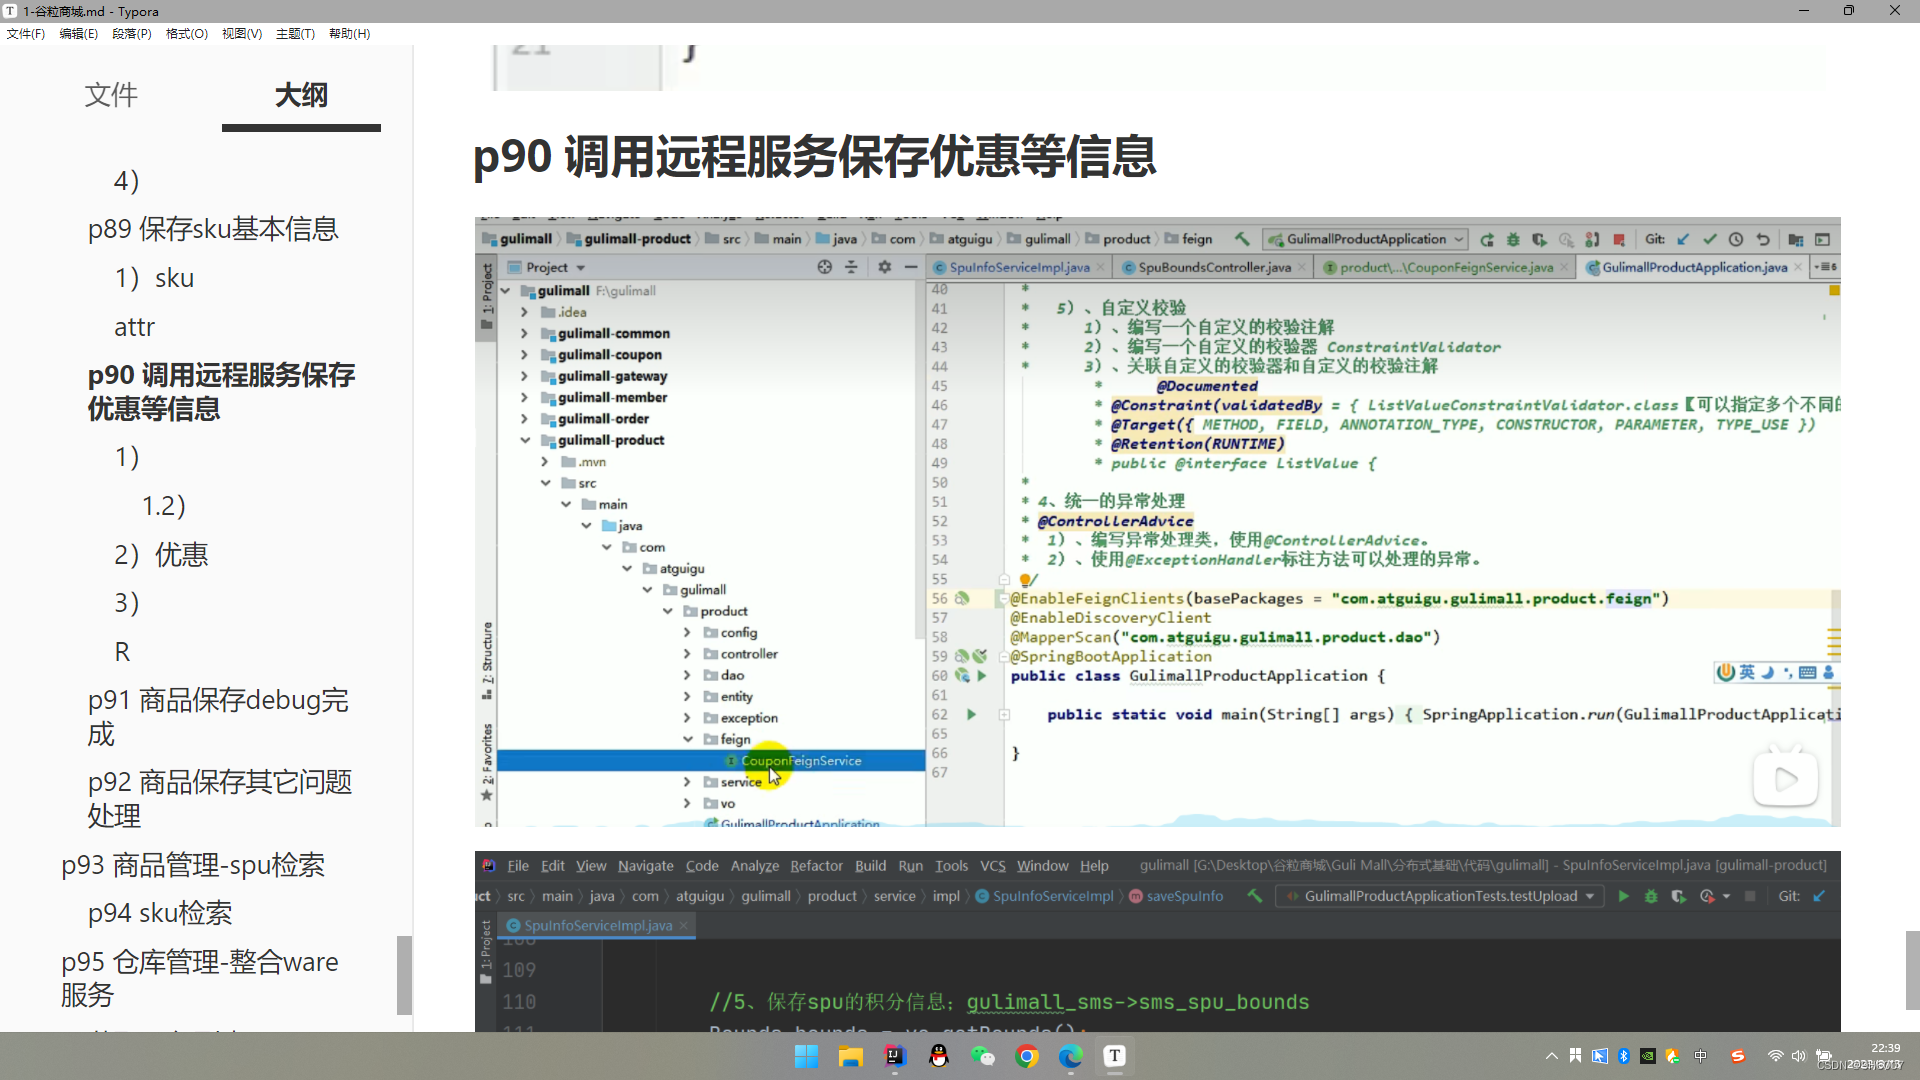Toggle the red bookmark icon in the IDE toolbar
The width and height of the screenshot is (1920, 1080).
tap(1619, 240)
